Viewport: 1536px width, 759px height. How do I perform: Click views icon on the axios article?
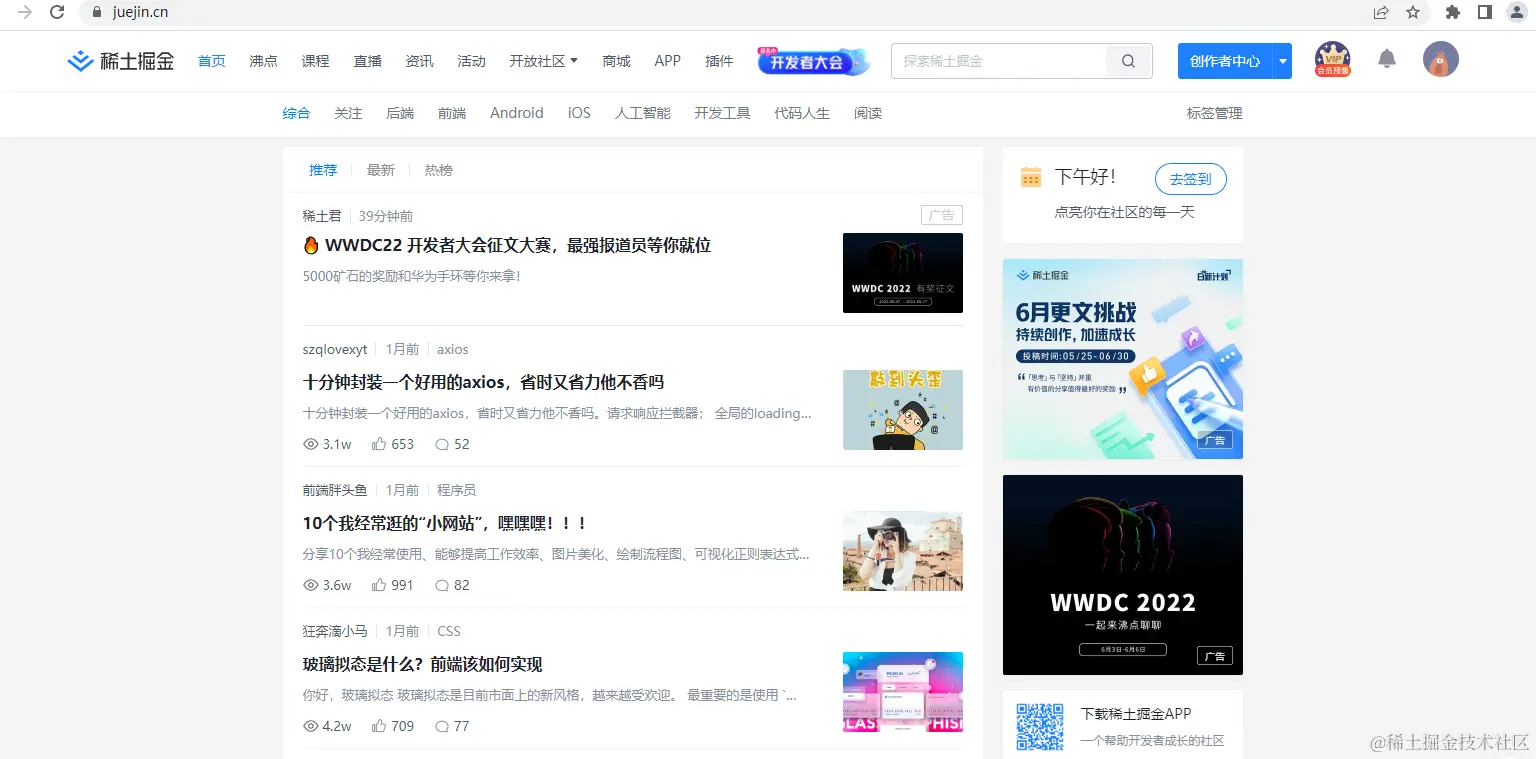[x=311, y=444]
